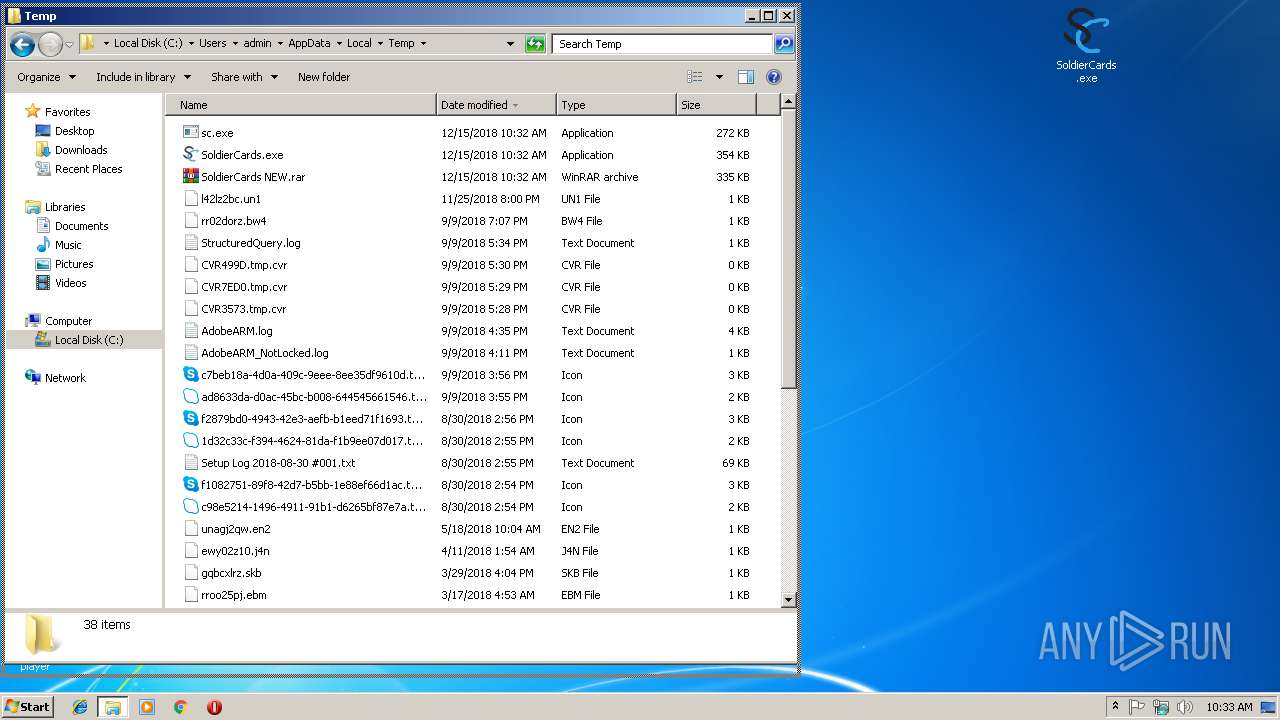Click the vertical scrollbar thumb

click(788, 248)
